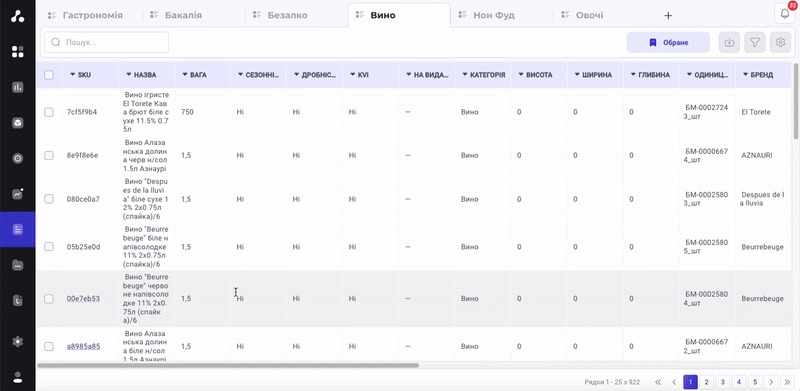
Task: Click the SKU cell 080ce0a7
Action: (83, 199)
